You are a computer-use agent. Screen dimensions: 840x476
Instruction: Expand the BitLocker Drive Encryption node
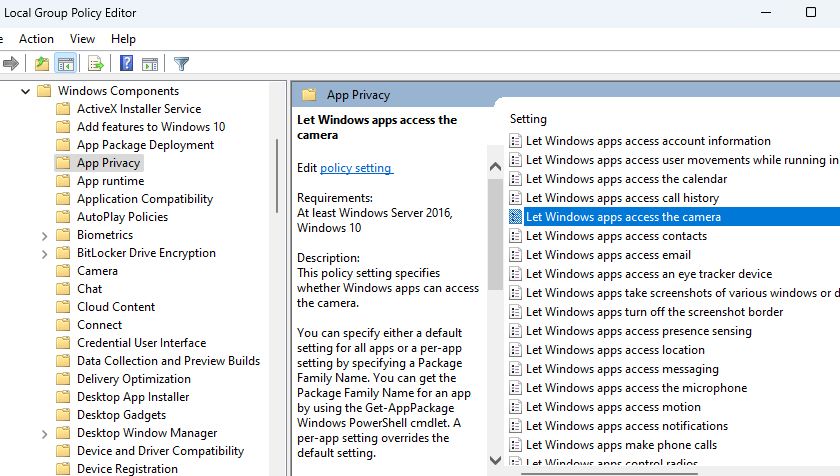coord(44,253)
